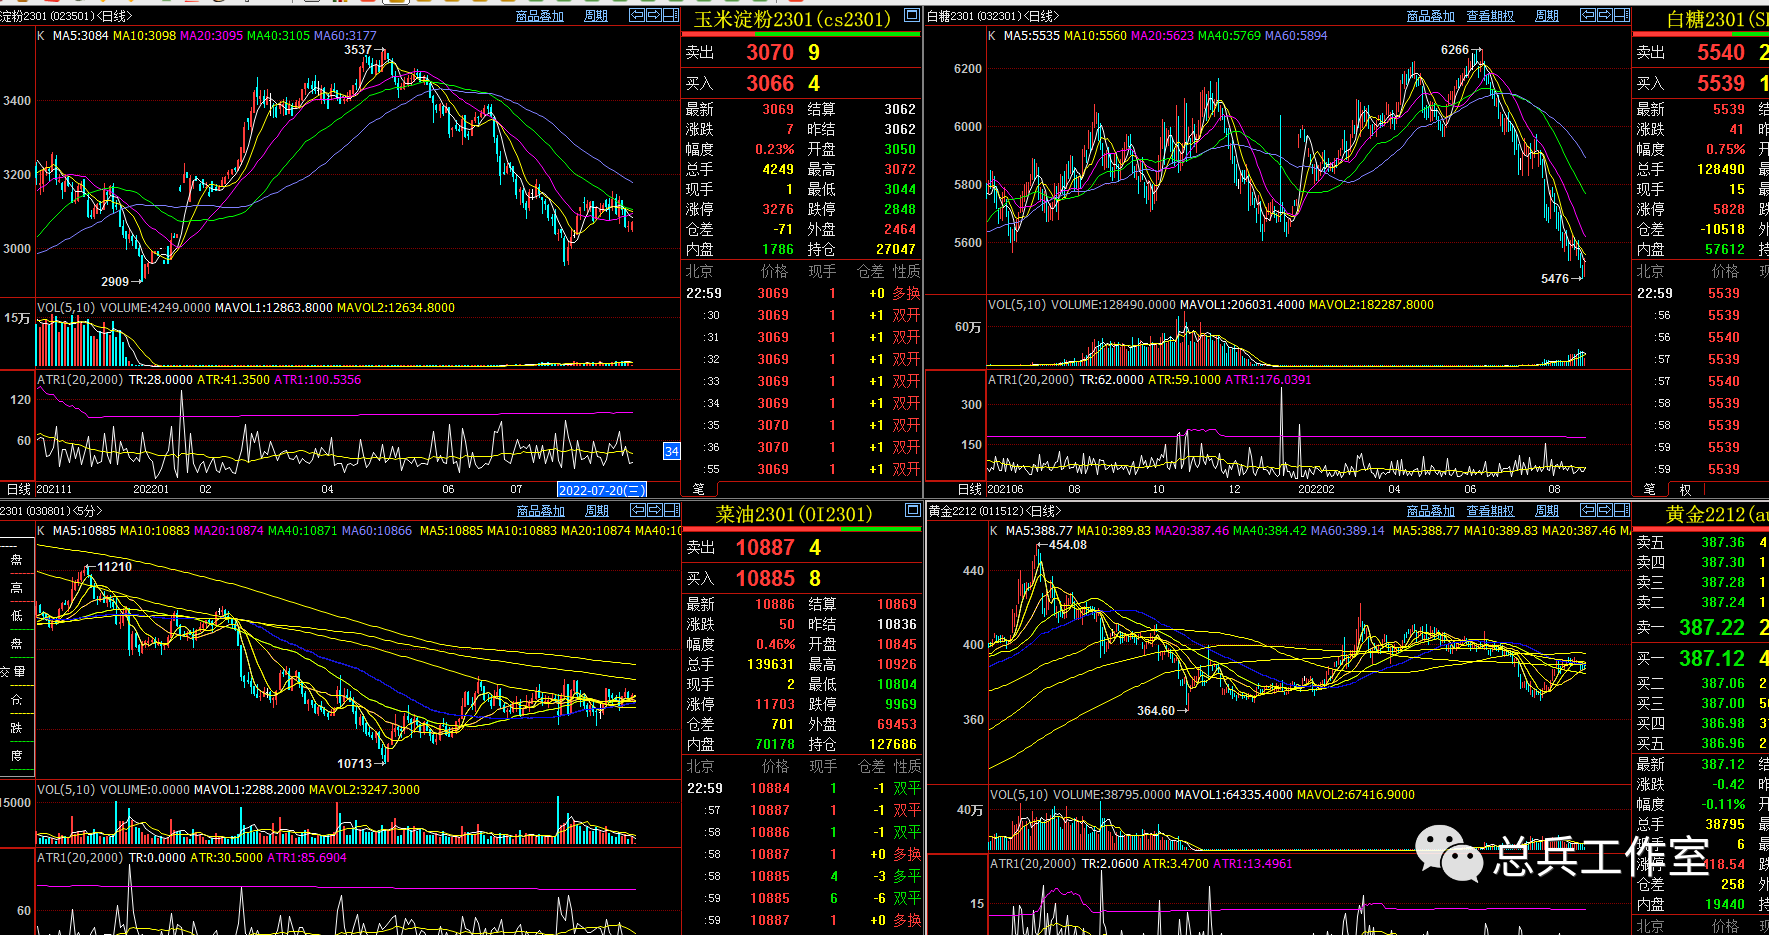1769x935 pixels.
Task: Click forward arrow icon in gold chart header
Action: (1605, 510)
